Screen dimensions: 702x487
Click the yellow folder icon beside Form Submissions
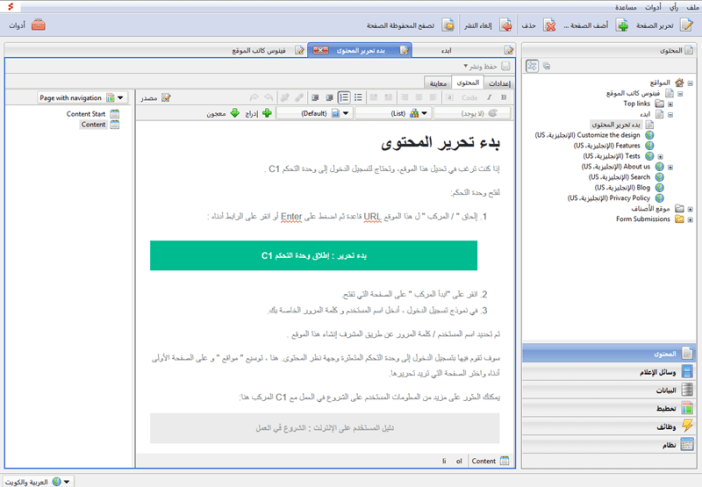point(679,219)
